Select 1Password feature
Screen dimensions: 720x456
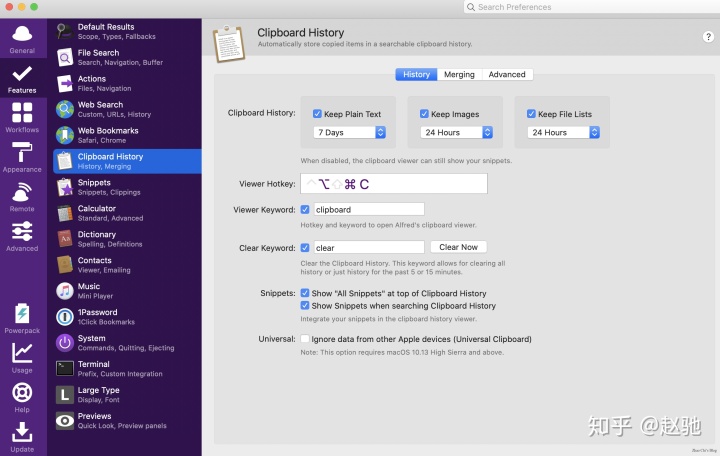point(127,317)
